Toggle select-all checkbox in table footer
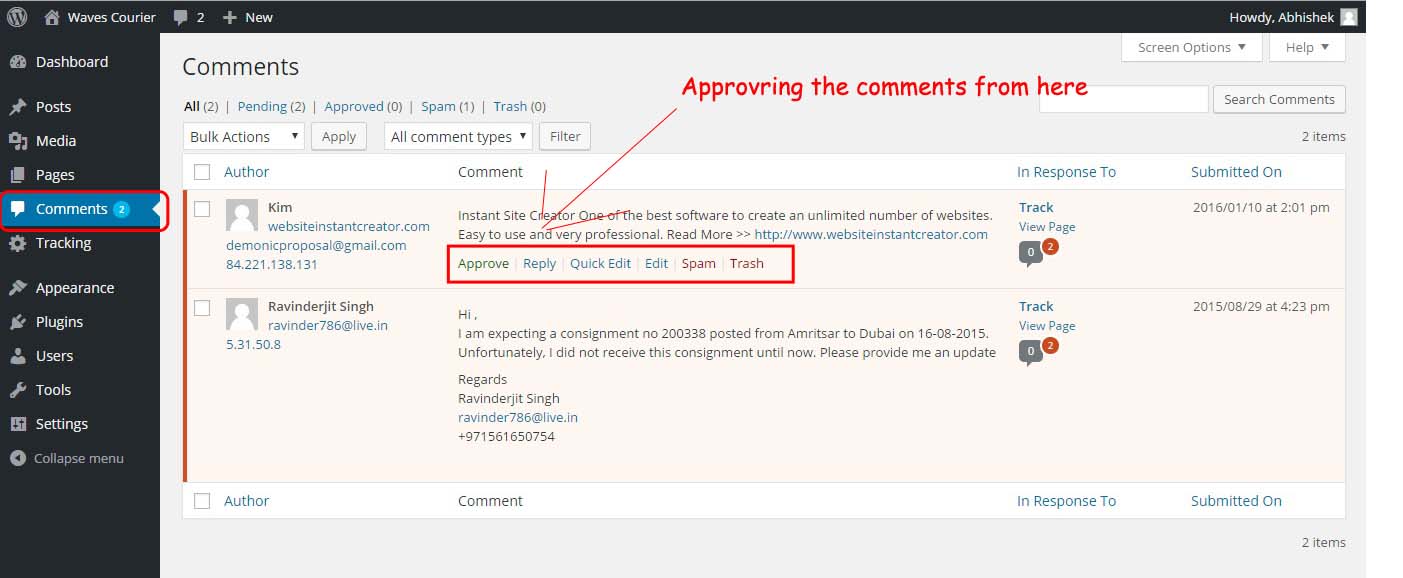Image resolution: width=1403 pixels, height=578 pixels. coord(202,501)
